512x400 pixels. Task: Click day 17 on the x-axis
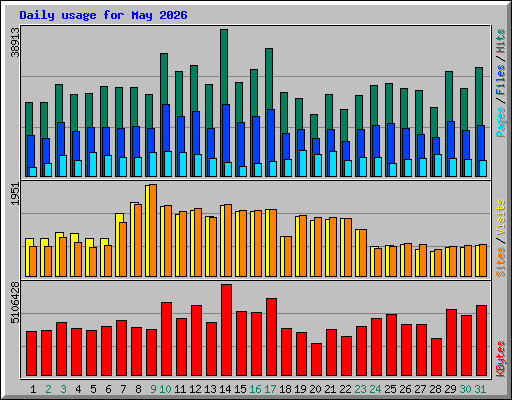(x=270, y=389)
